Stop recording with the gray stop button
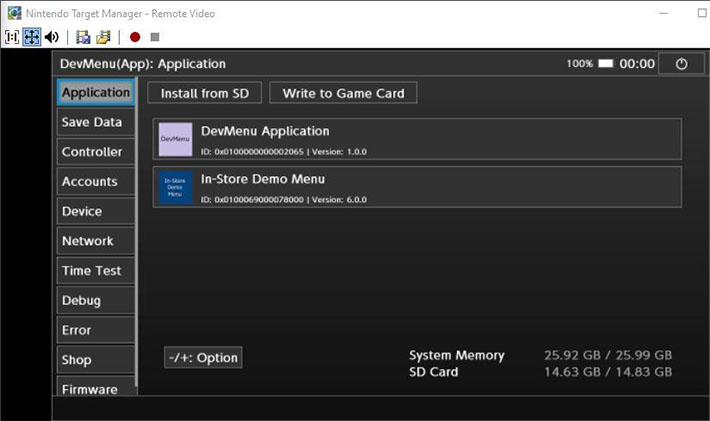Screen dimensions: 710x421 coord(155,37)
